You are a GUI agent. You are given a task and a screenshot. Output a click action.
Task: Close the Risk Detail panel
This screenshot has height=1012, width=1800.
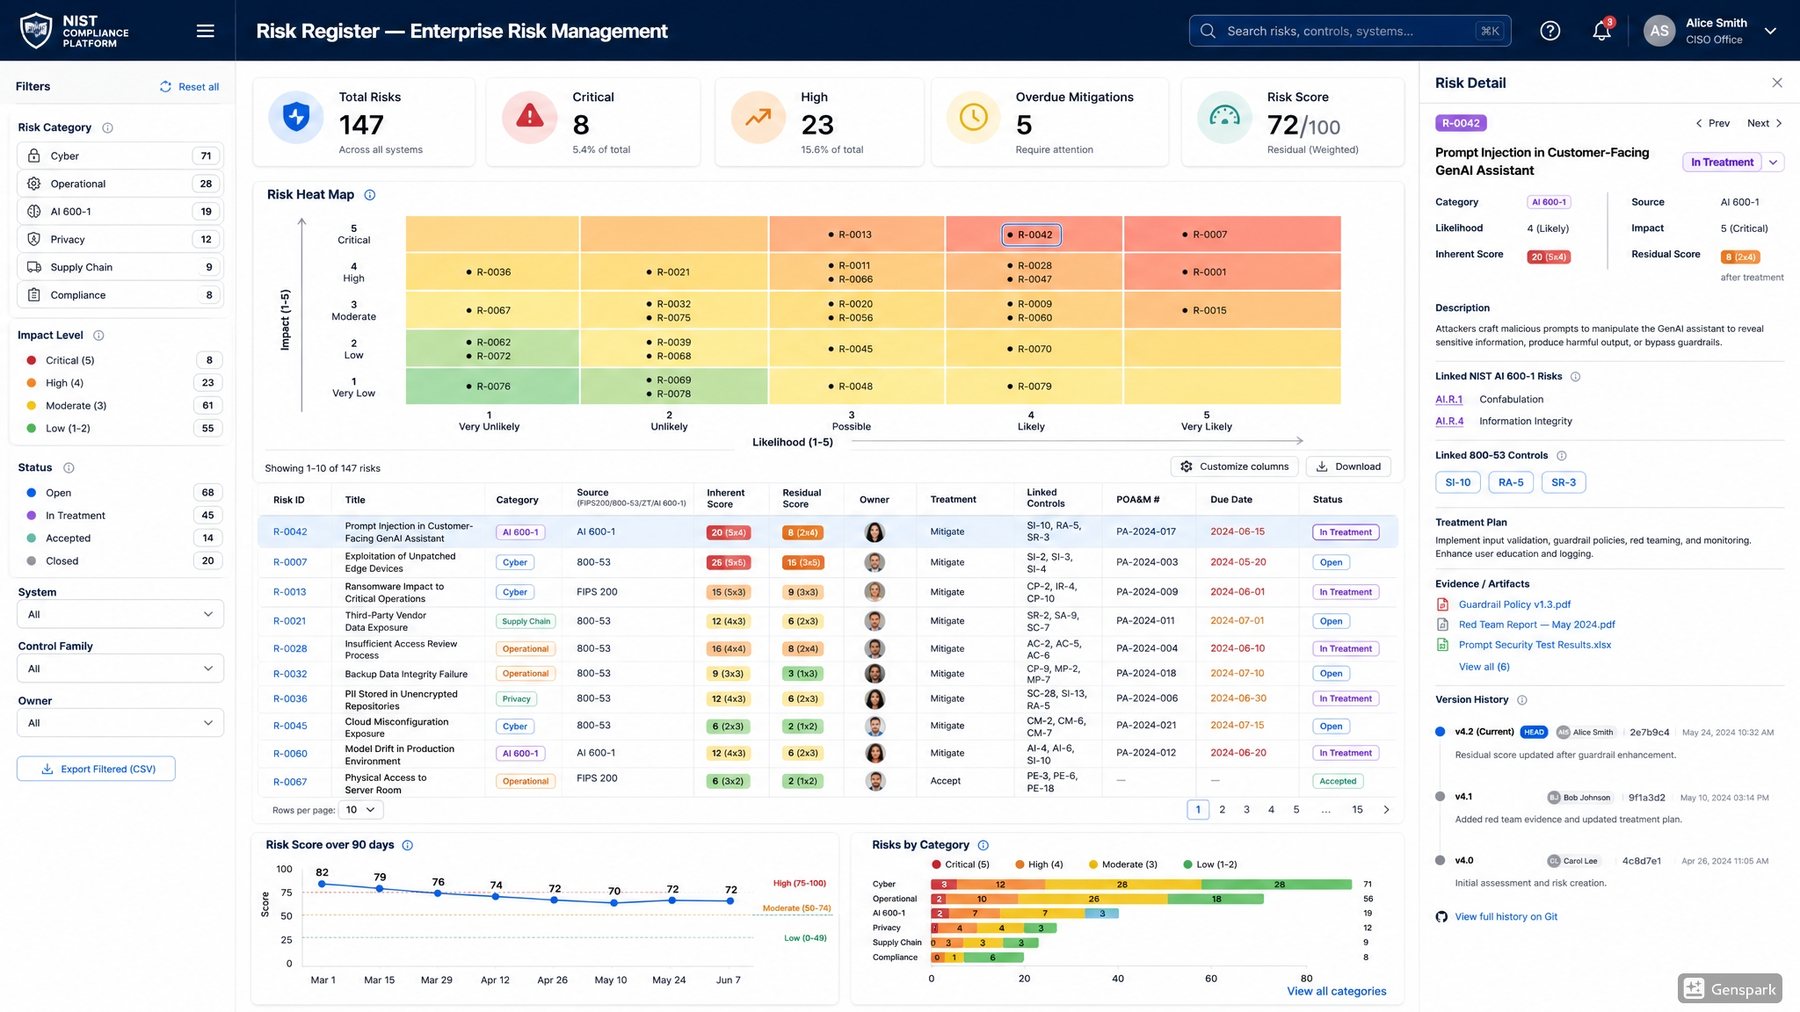(x=1777, y=83)
